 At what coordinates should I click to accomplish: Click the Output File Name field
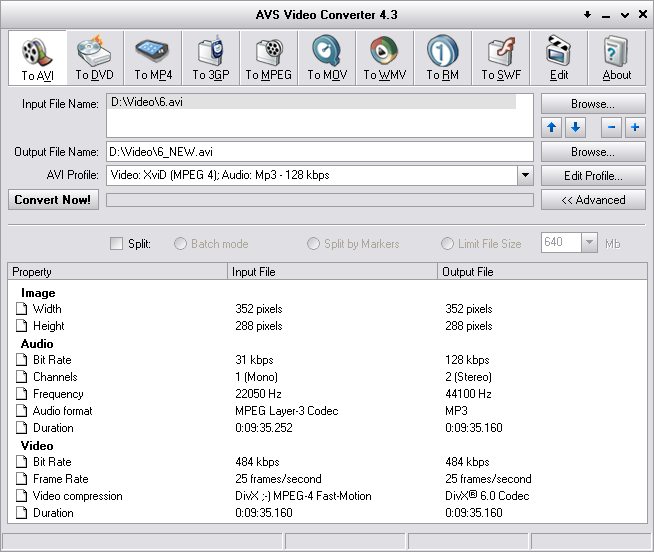pos(320,152)
